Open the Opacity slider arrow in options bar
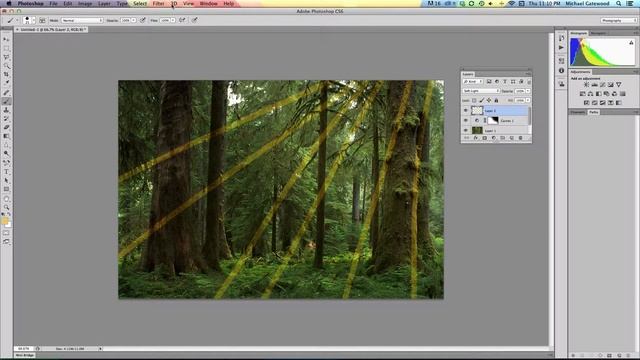This screenshot has width=640, height=360. click(133, 20)
